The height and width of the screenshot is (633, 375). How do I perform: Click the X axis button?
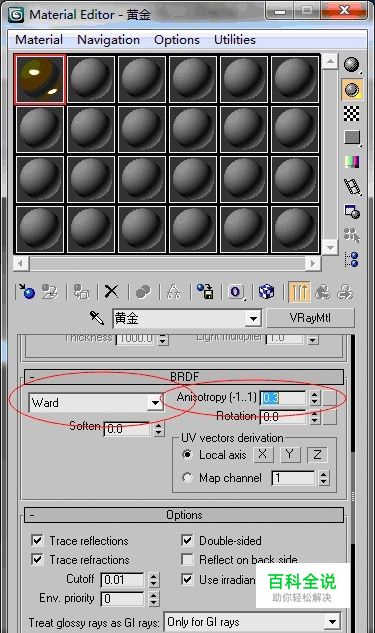pyautogui.click(x=263, y=455)
